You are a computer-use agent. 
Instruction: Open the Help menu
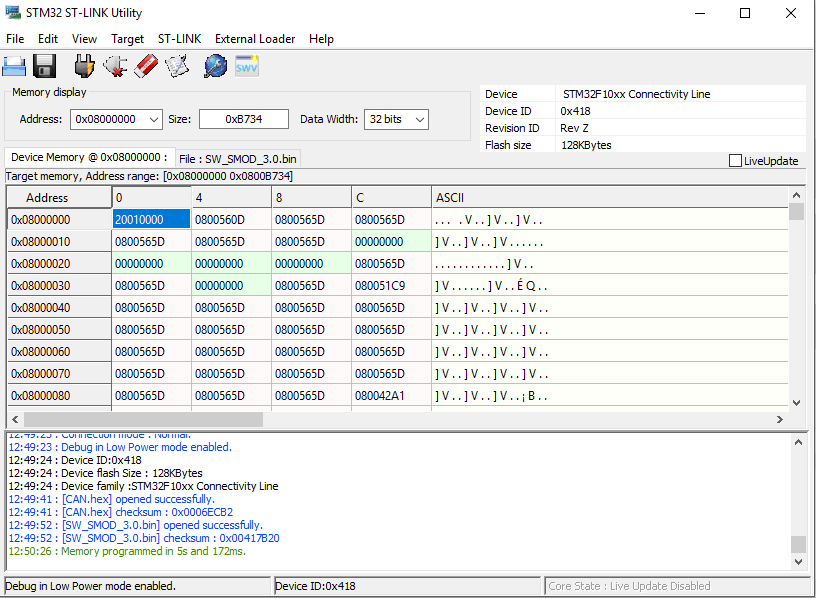coord(321,39)
